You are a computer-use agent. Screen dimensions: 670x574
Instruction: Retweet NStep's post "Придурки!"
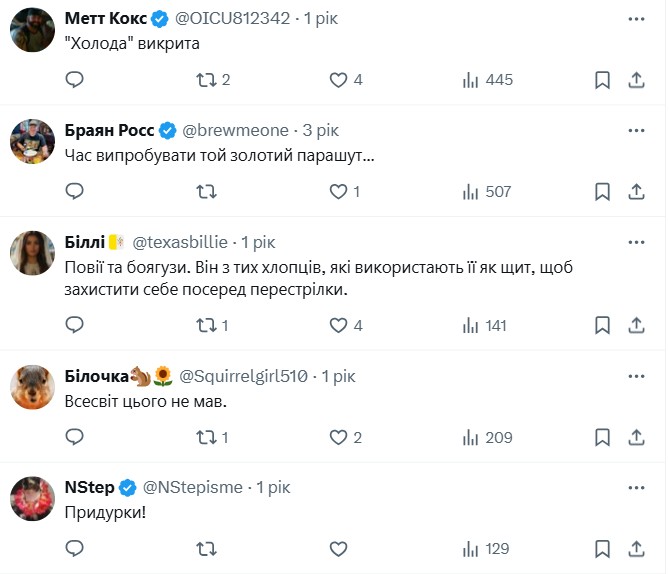206,548
